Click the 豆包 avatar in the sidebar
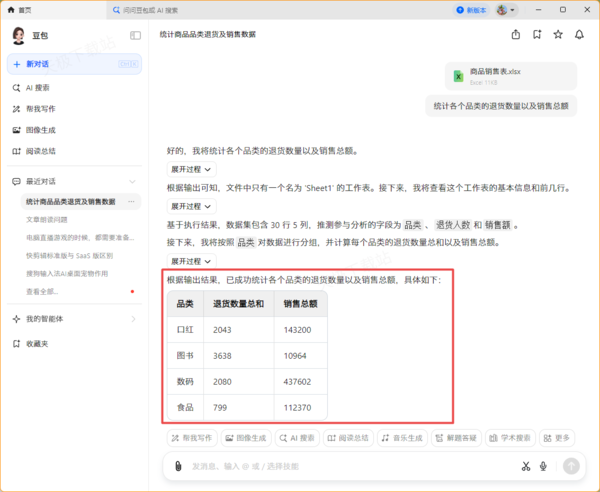 pos(18,36)
